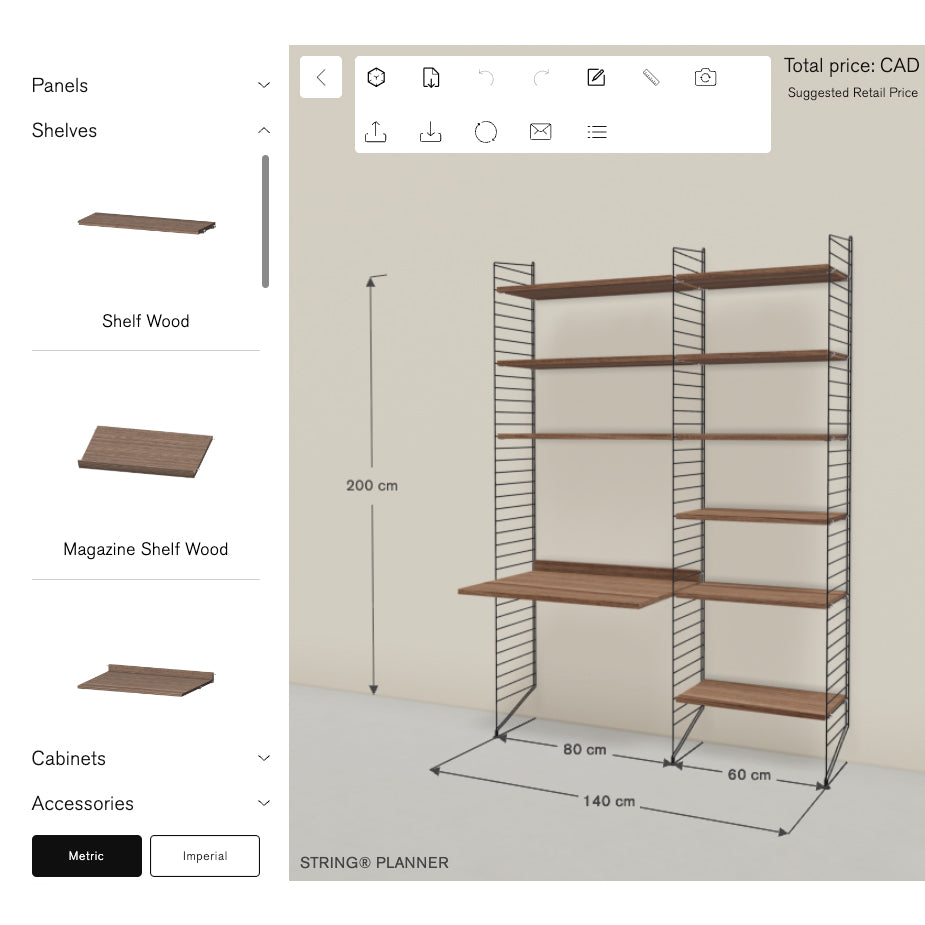Click the edit pencil icon
The image size is (925, 925).
(x=596, y=77)
